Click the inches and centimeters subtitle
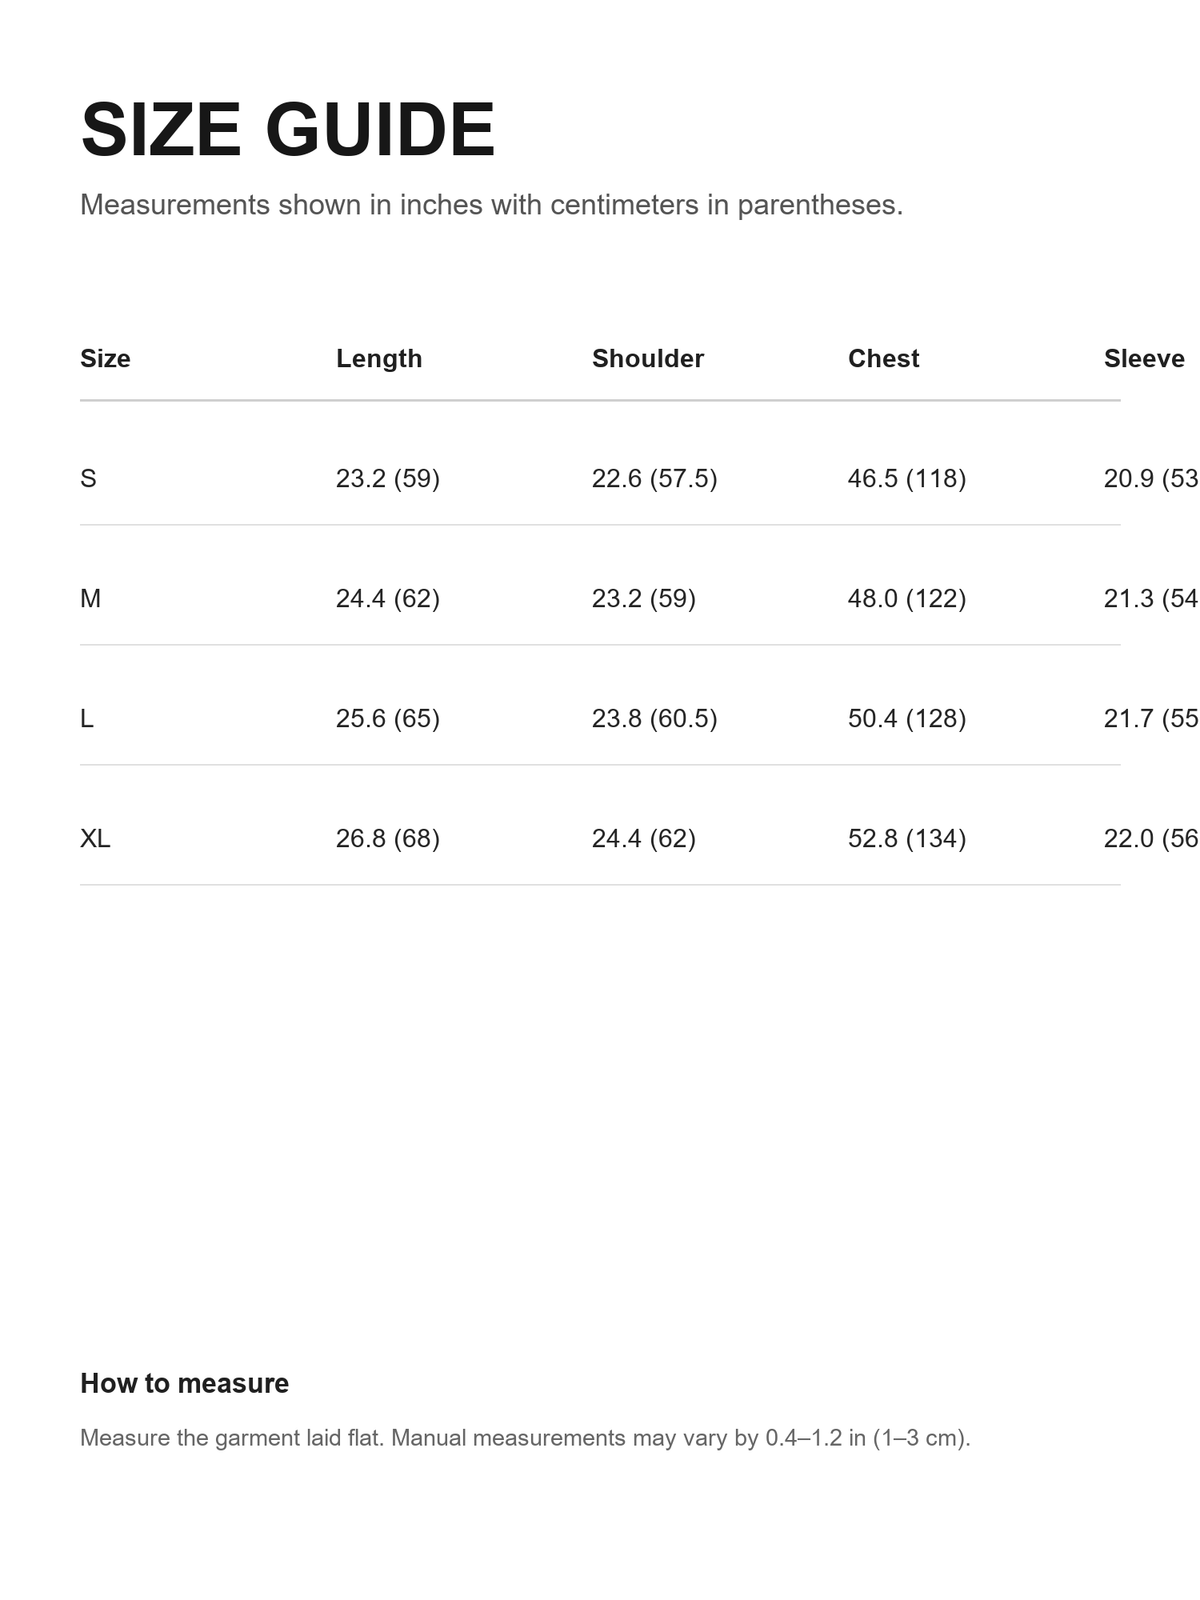The width and height of the screenshot is (1200, 1600). [491, 205]
